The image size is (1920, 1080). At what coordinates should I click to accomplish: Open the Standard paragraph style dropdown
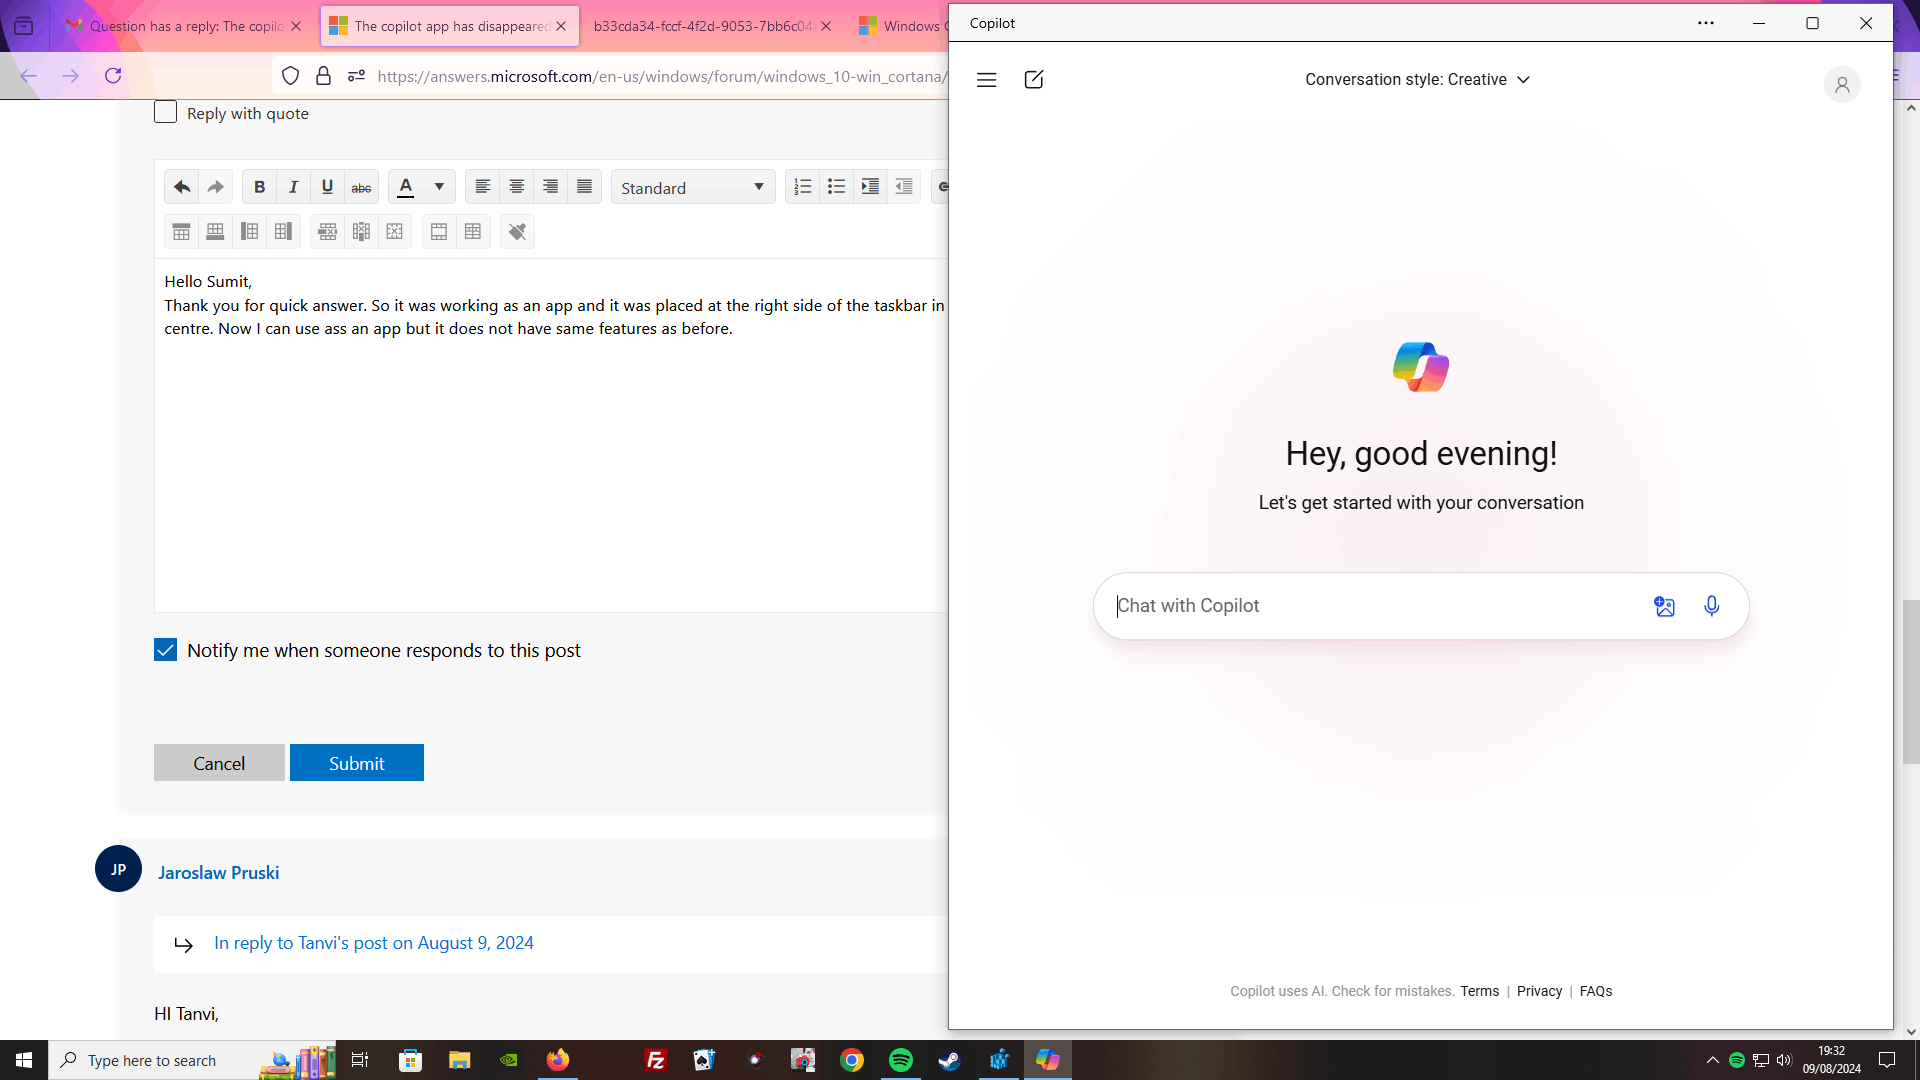(692, 187)
